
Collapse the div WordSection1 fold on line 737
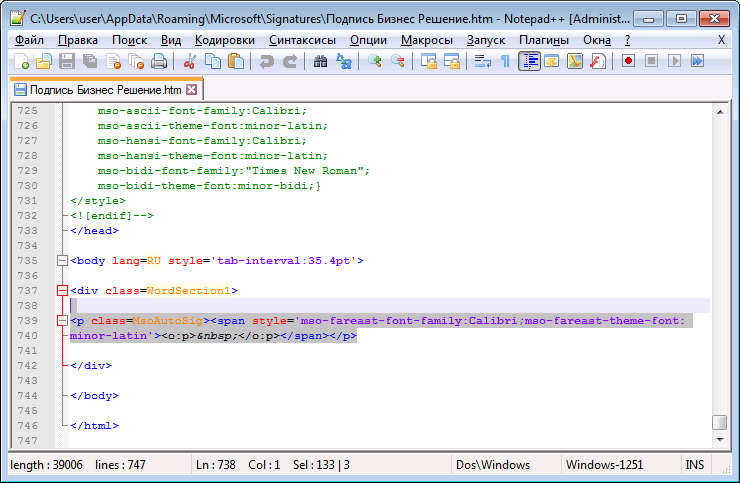pos(62,290)
